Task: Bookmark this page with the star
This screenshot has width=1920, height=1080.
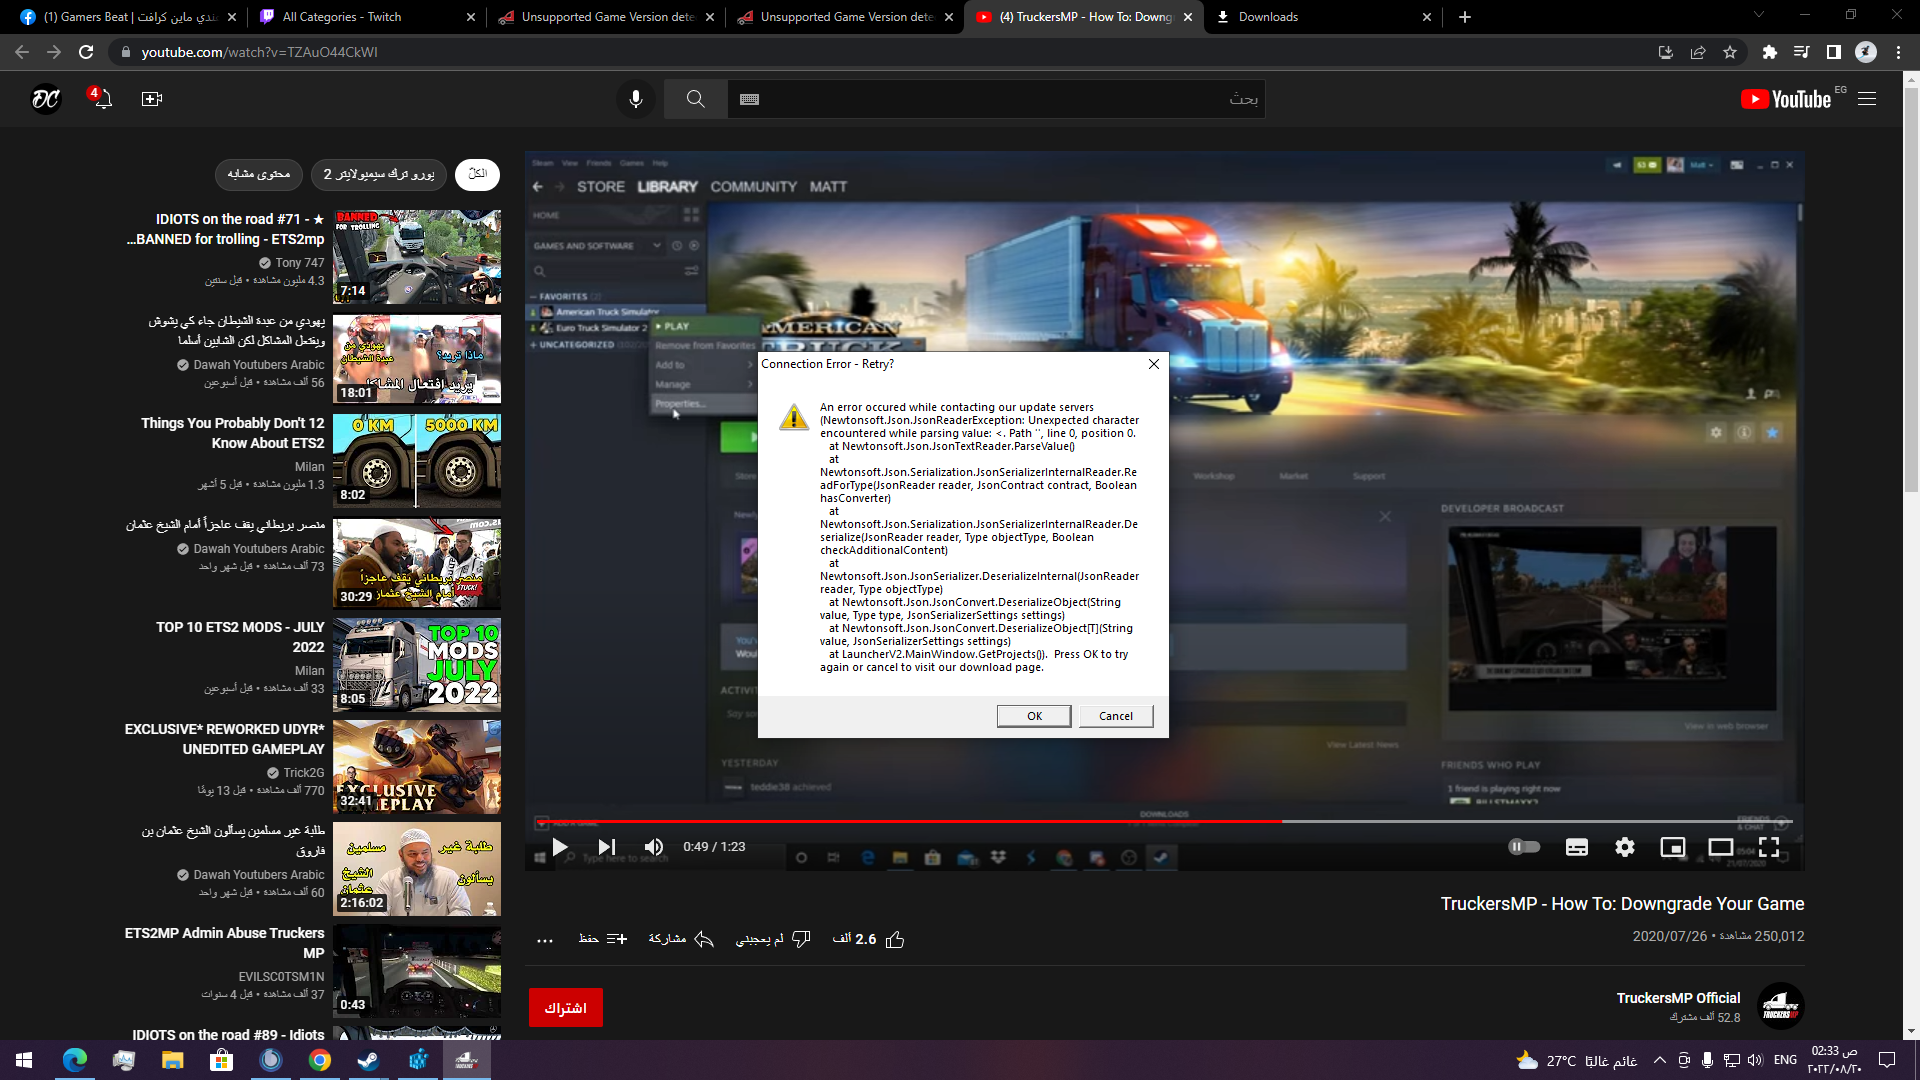Action: [1730, 52]
